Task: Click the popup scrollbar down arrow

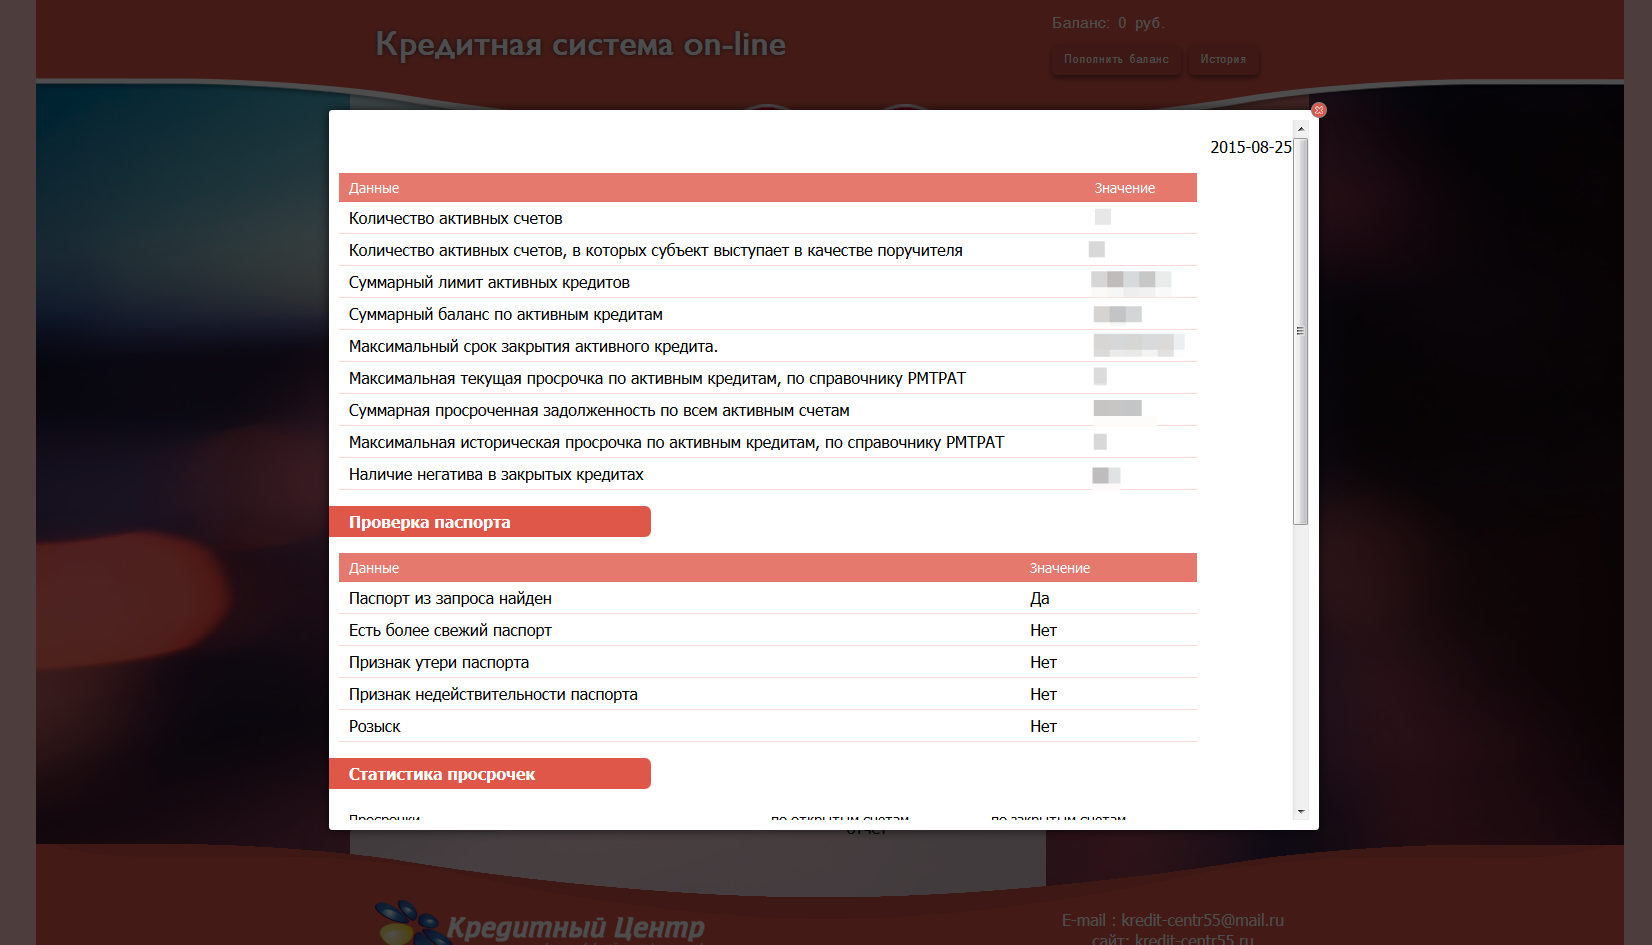Action: (x=1300, y=811)
